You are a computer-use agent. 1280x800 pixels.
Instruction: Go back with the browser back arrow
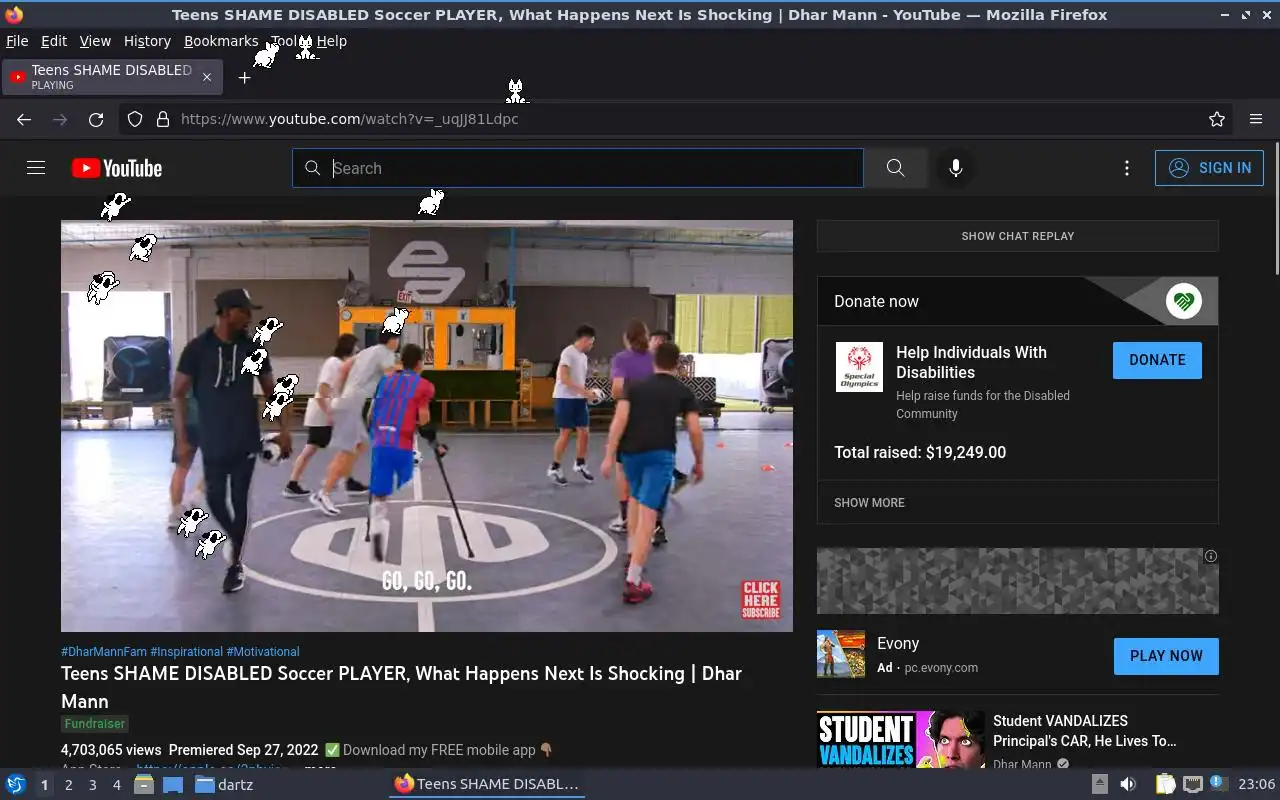(24, 119)
